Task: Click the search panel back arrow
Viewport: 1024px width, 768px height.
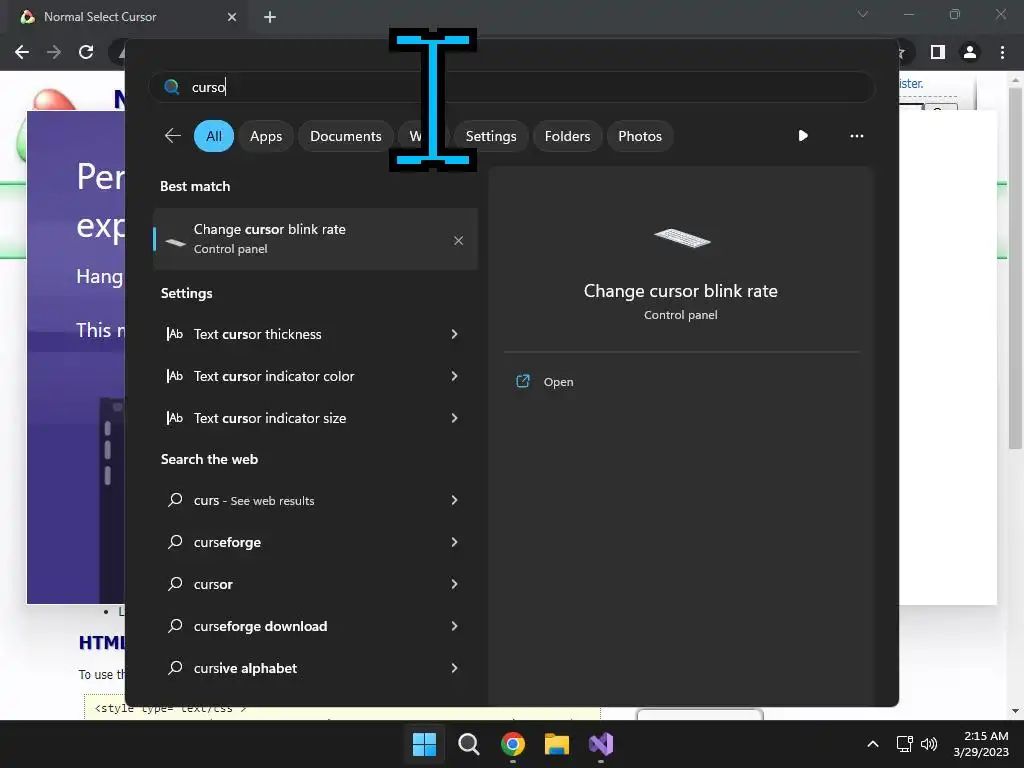Action: point(172,136)
